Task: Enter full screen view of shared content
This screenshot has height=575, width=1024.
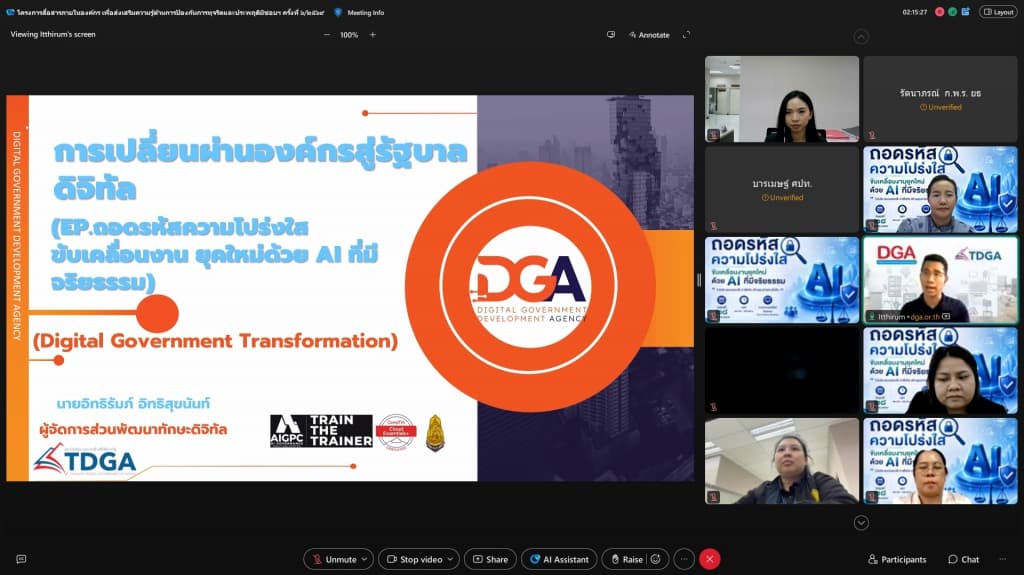Action: click(686, 35)
